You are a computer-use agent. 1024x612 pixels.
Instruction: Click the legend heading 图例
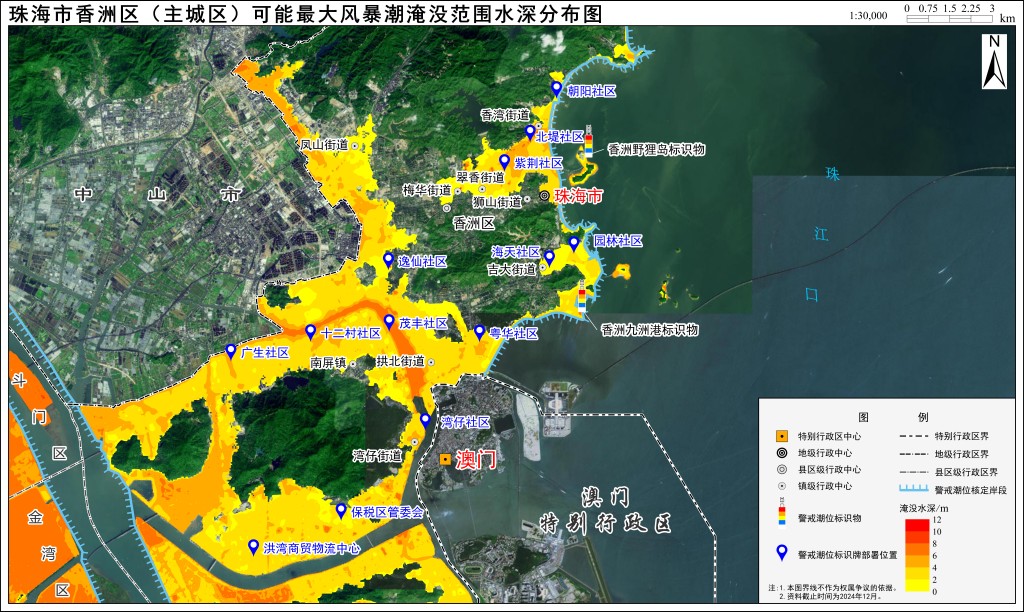point(892,417)
